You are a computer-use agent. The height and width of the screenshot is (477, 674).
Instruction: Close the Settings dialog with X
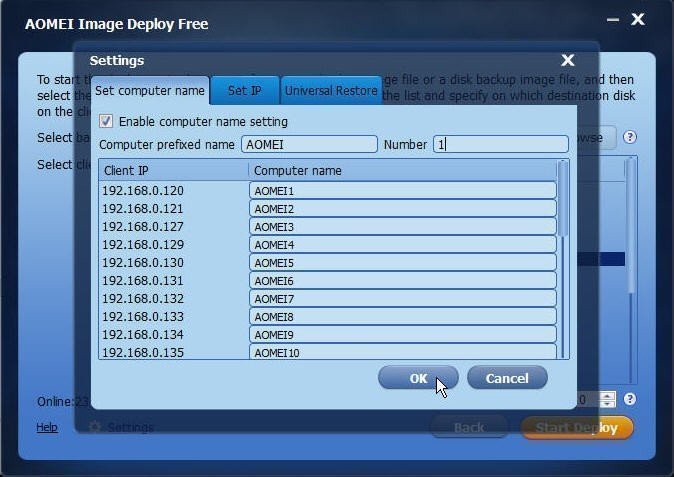567,60
